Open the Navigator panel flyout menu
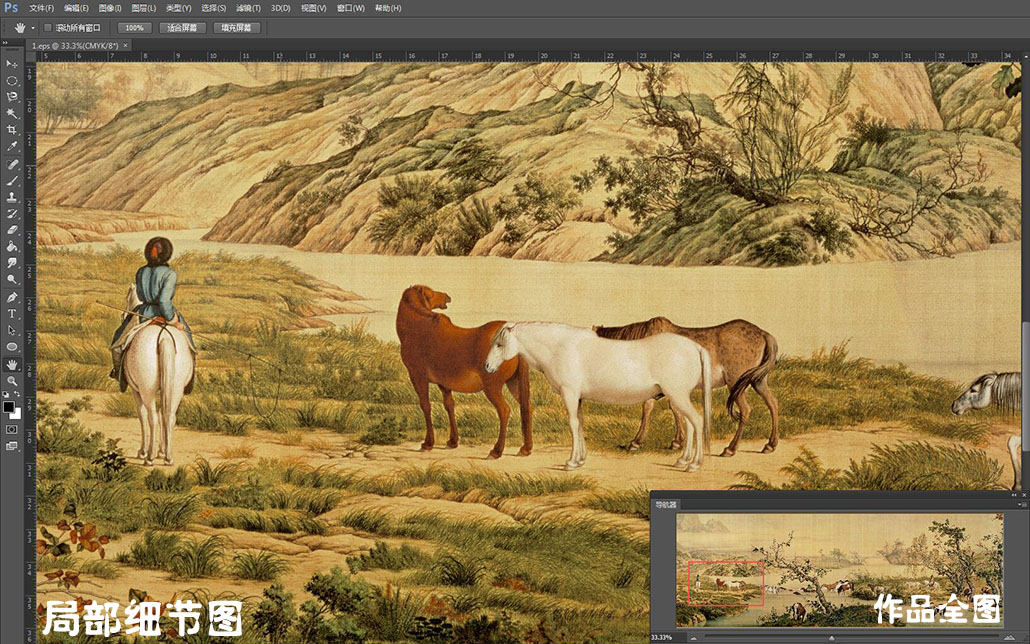This screenshot has height=644, width=1030. click(1021, 505)
